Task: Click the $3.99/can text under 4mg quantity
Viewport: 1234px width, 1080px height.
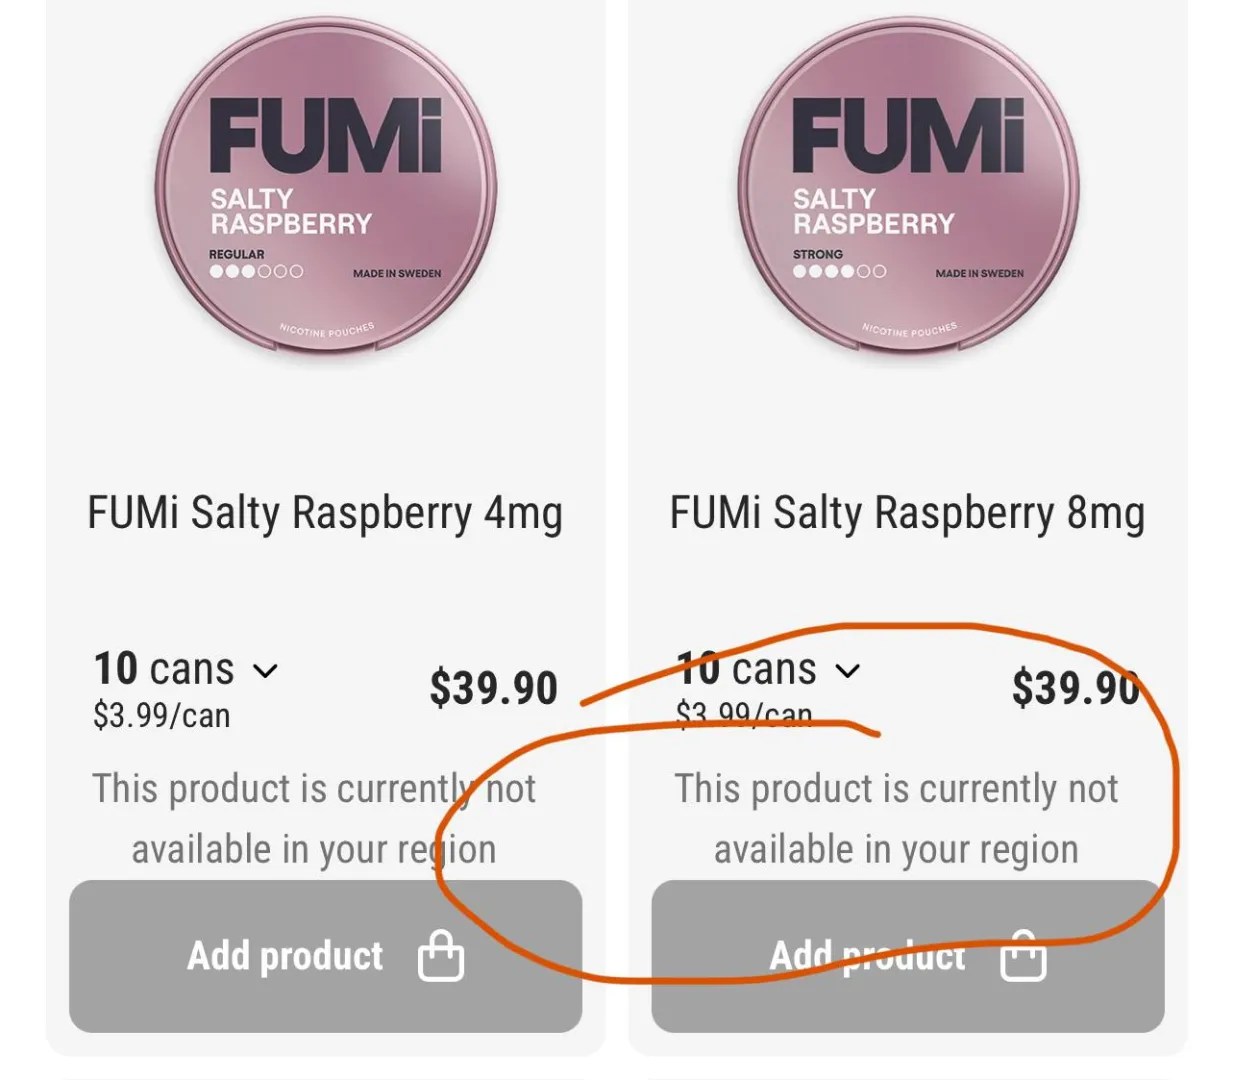Action: click(162, 716)
